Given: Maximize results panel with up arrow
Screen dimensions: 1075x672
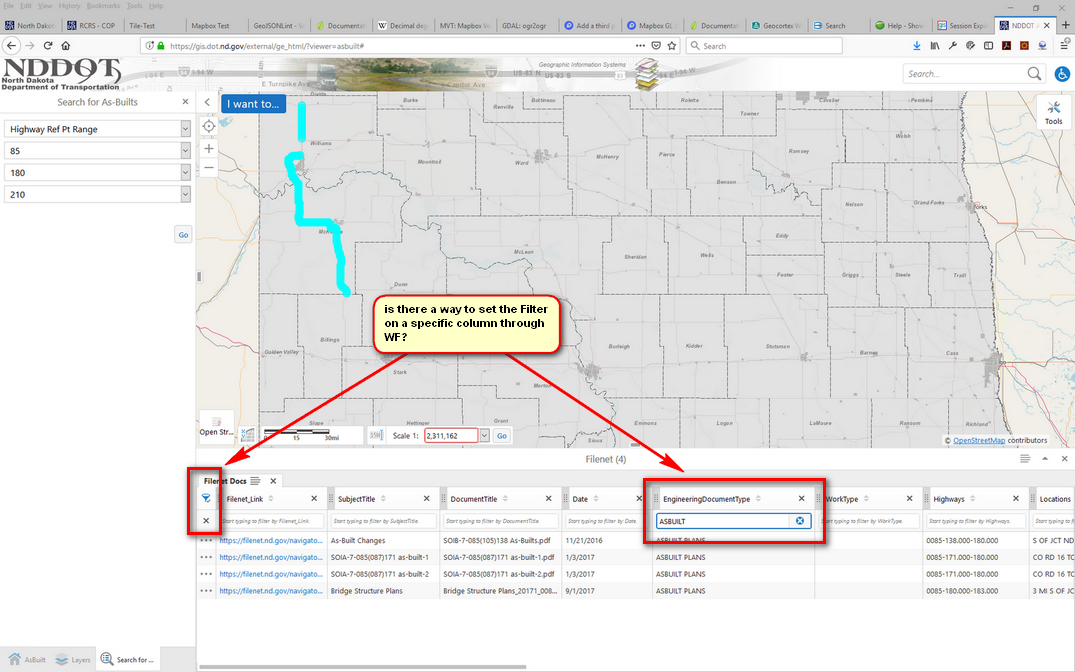Looking at the screenshot, I should coord(1045,459).
